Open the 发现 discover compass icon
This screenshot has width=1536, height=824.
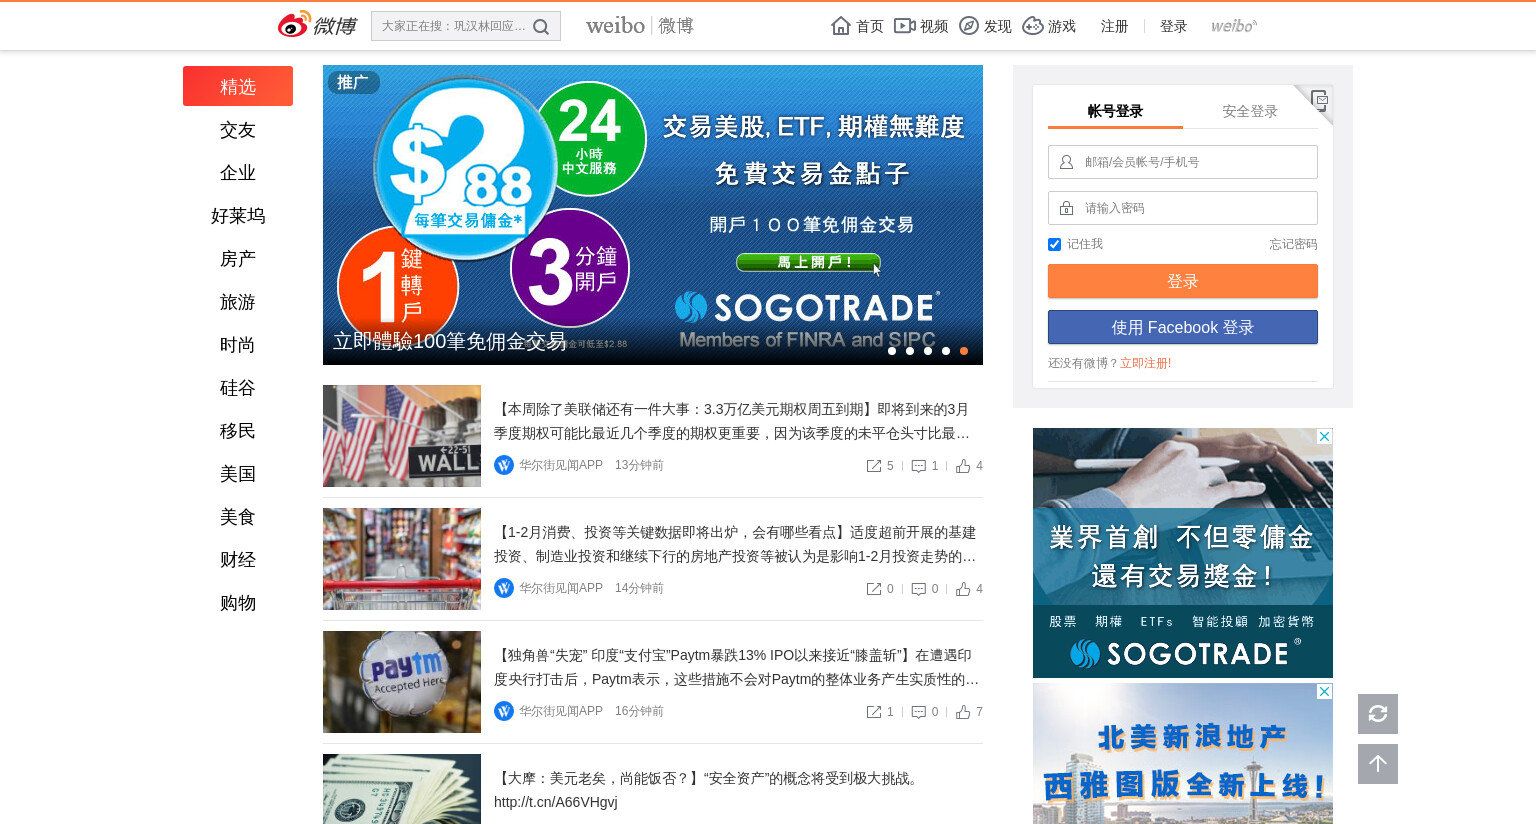pos(969,26)
